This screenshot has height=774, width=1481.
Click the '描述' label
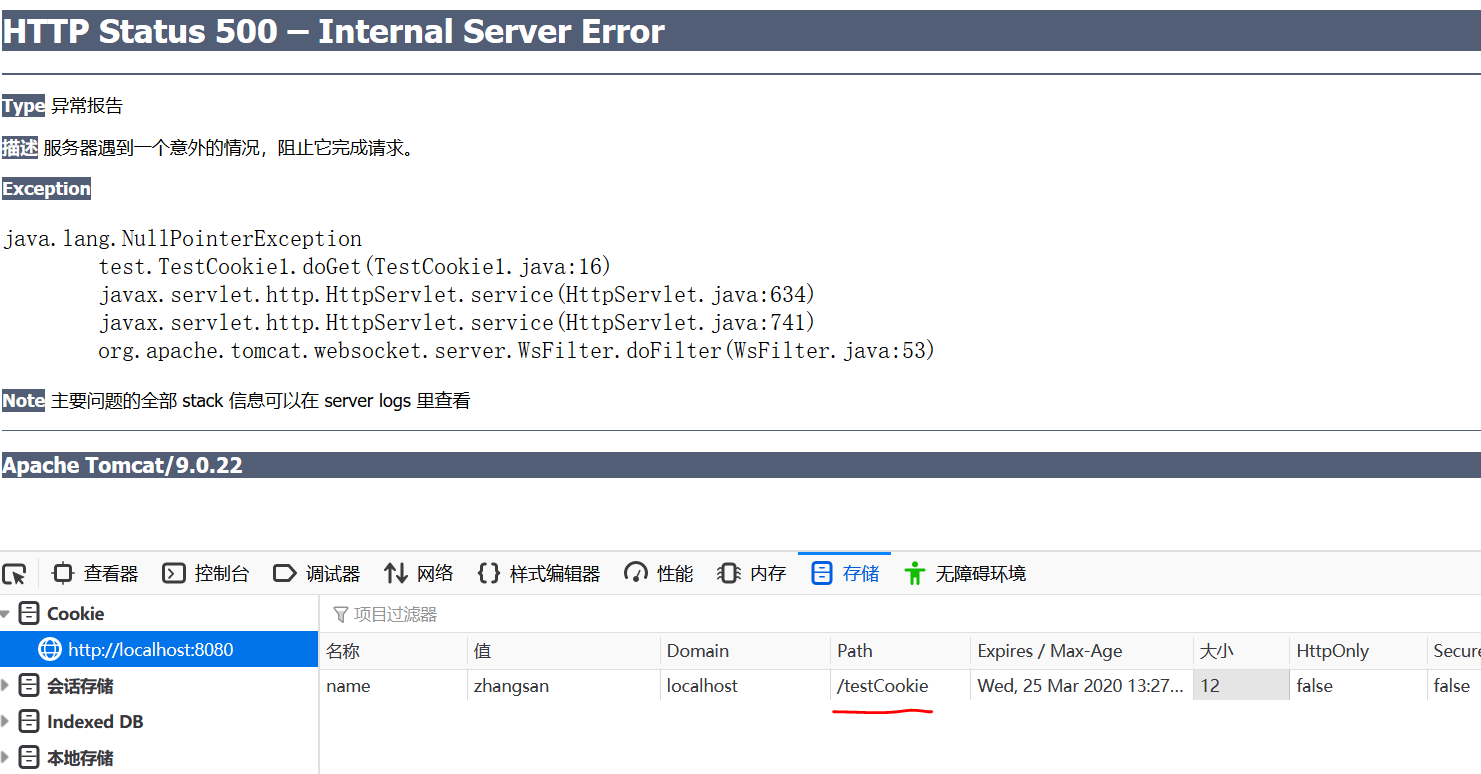20,148
